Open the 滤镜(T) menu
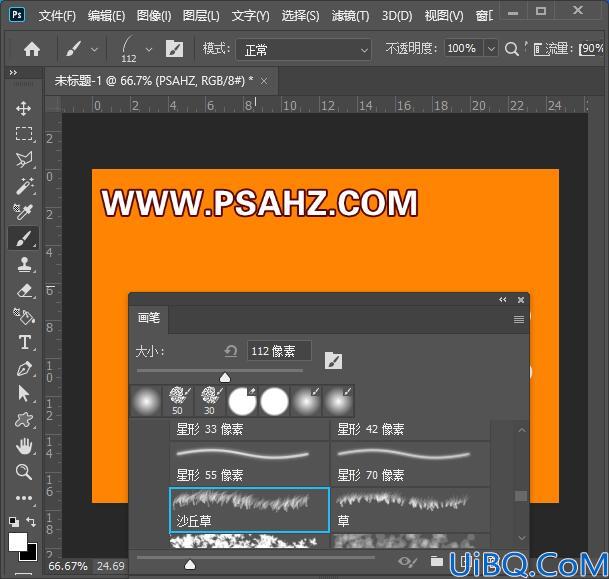This screenshot has height=579, width=609. click(350, 16)
